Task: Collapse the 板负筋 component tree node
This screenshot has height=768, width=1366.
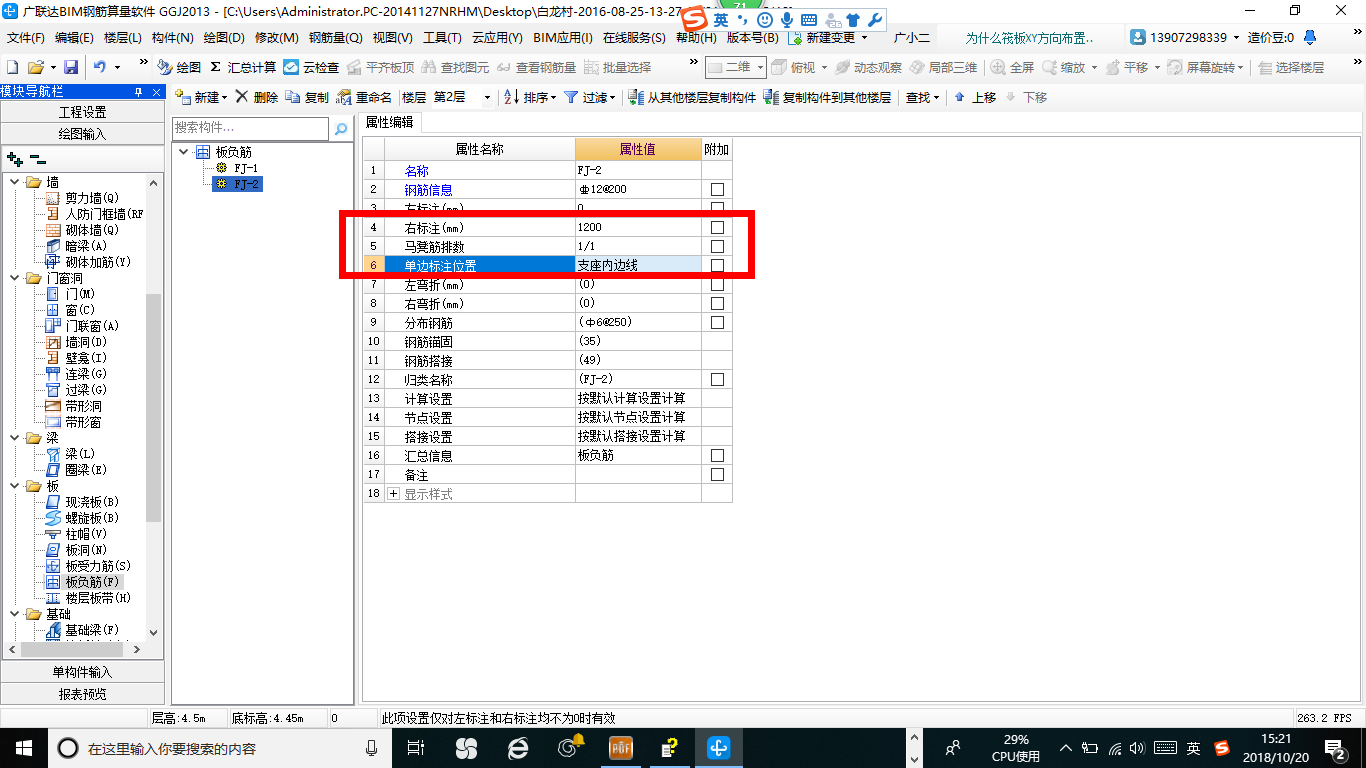Action: coord(185,152)
